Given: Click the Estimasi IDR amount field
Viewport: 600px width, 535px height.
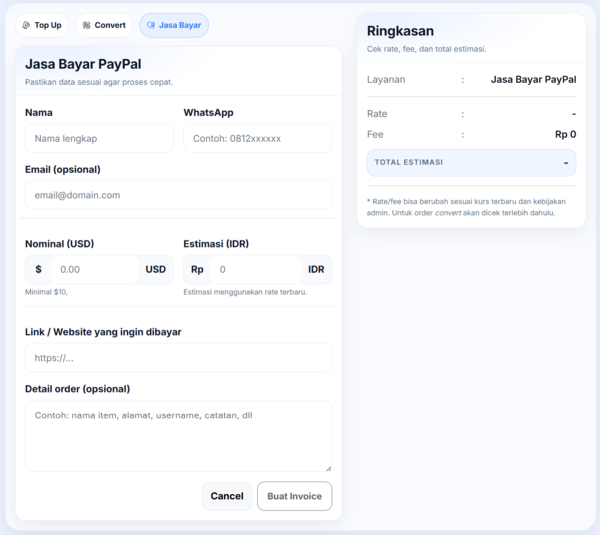Looking at the screenshot, I should 256,269.
